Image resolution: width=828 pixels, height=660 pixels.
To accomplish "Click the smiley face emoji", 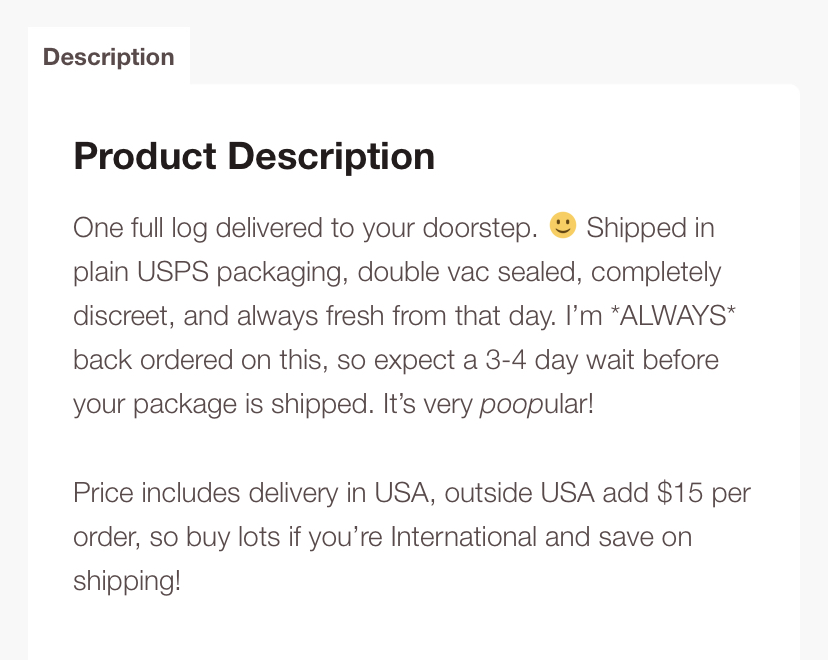I will coord(562,225).
